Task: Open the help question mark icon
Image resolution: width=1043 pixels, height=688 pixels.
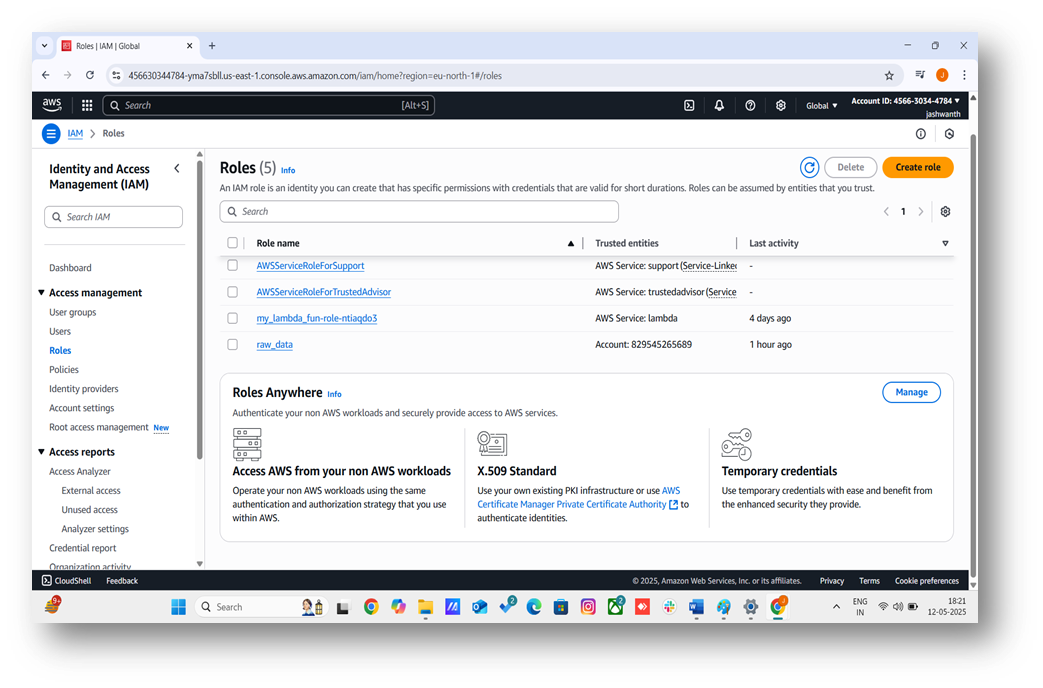Action: pyautogui.click(x=750, y=105)
